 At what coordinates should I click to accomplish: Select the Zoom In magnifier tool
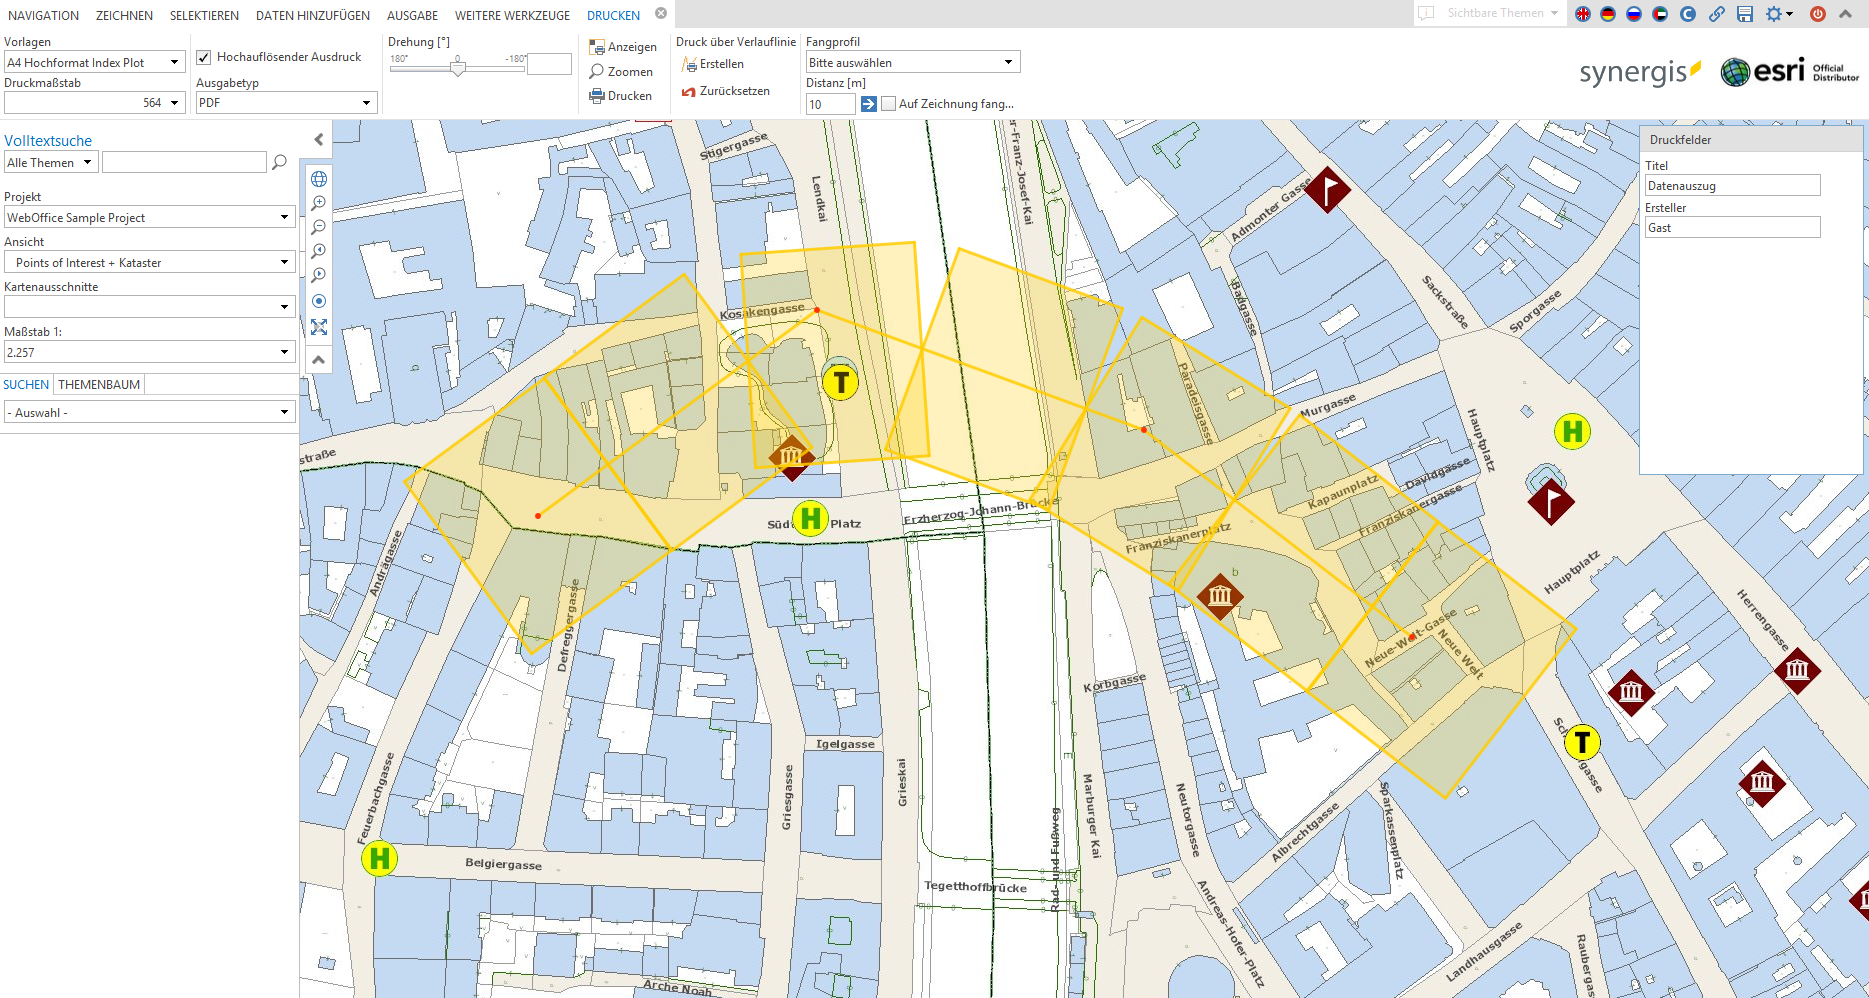pyautogui.click(x=318, y=201)
